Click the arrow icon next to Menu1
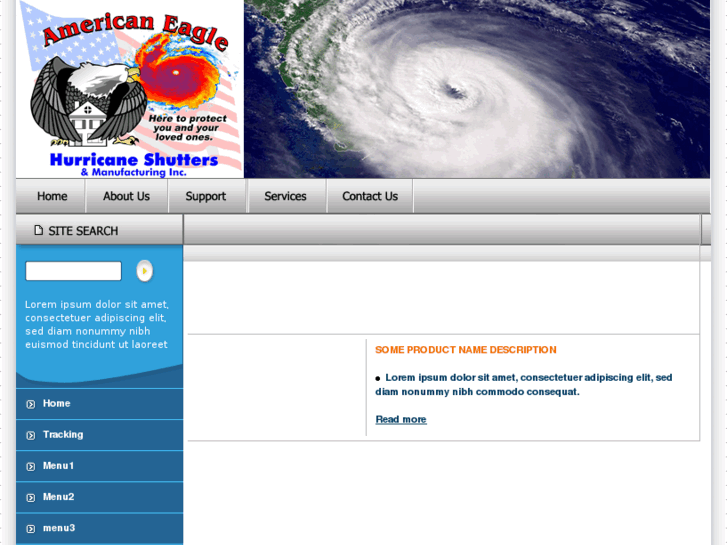 coord(31,467)
